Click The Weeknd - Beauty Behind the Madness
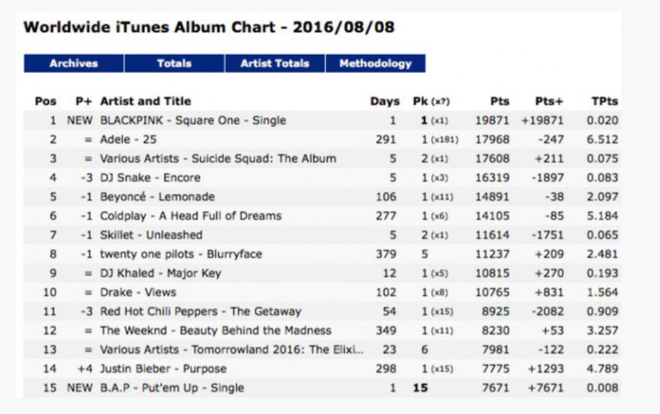Image resolution: width=660 pixels, height=414 pixels. (x=216, y=330)
